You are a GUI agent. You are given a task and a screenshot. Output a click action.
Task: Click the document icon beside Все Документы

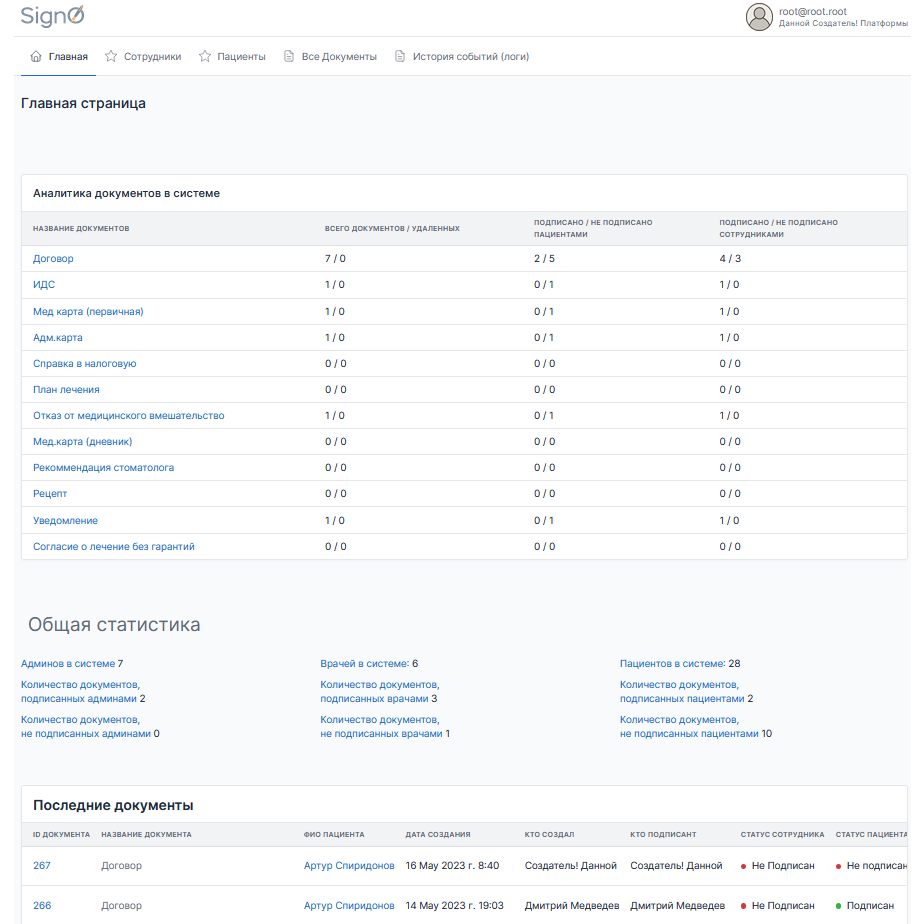287,57
